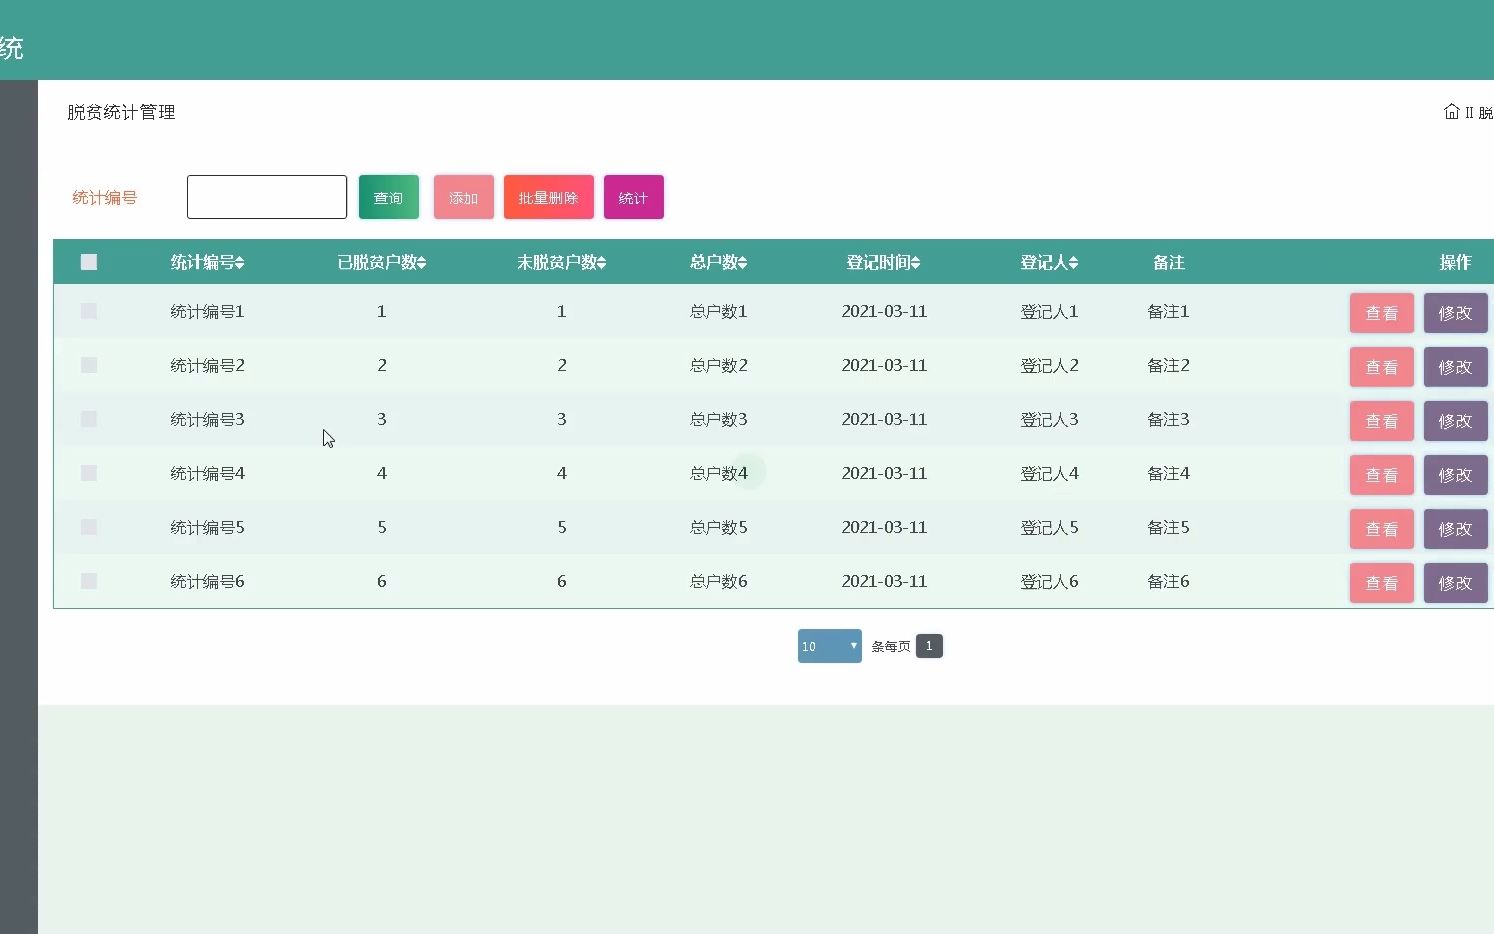The image size is (1494, 934).
Task: Click the 查询 search button
Action: click(389, 197)
